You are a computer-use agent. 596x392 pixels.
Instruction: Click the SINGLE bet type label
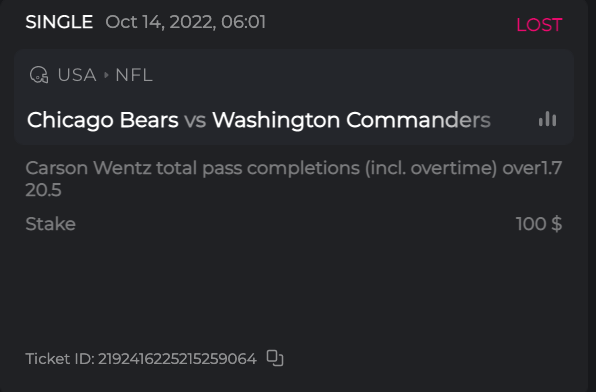[x=59, y=22]
